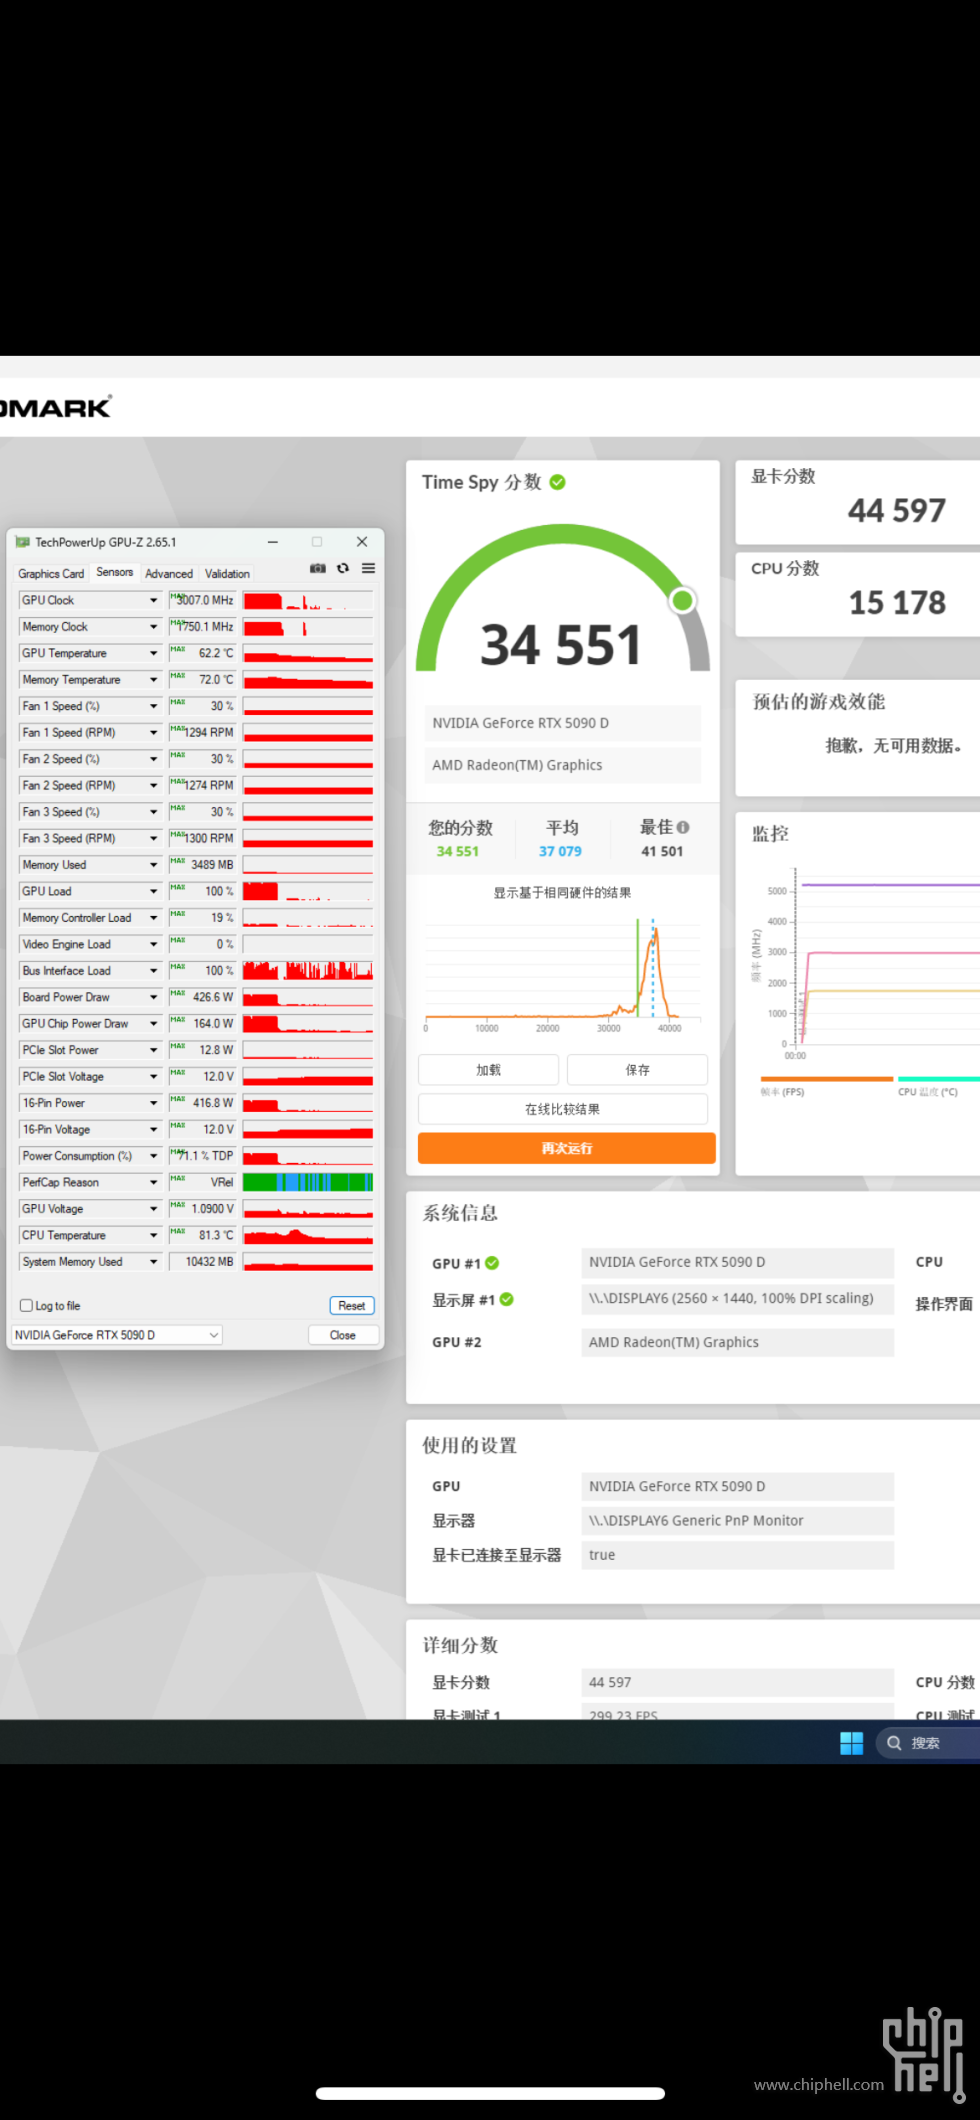Screen dimensions: 980x2120
Task: Click the taskbar 搜索 search box
Action: point(928,1743)
